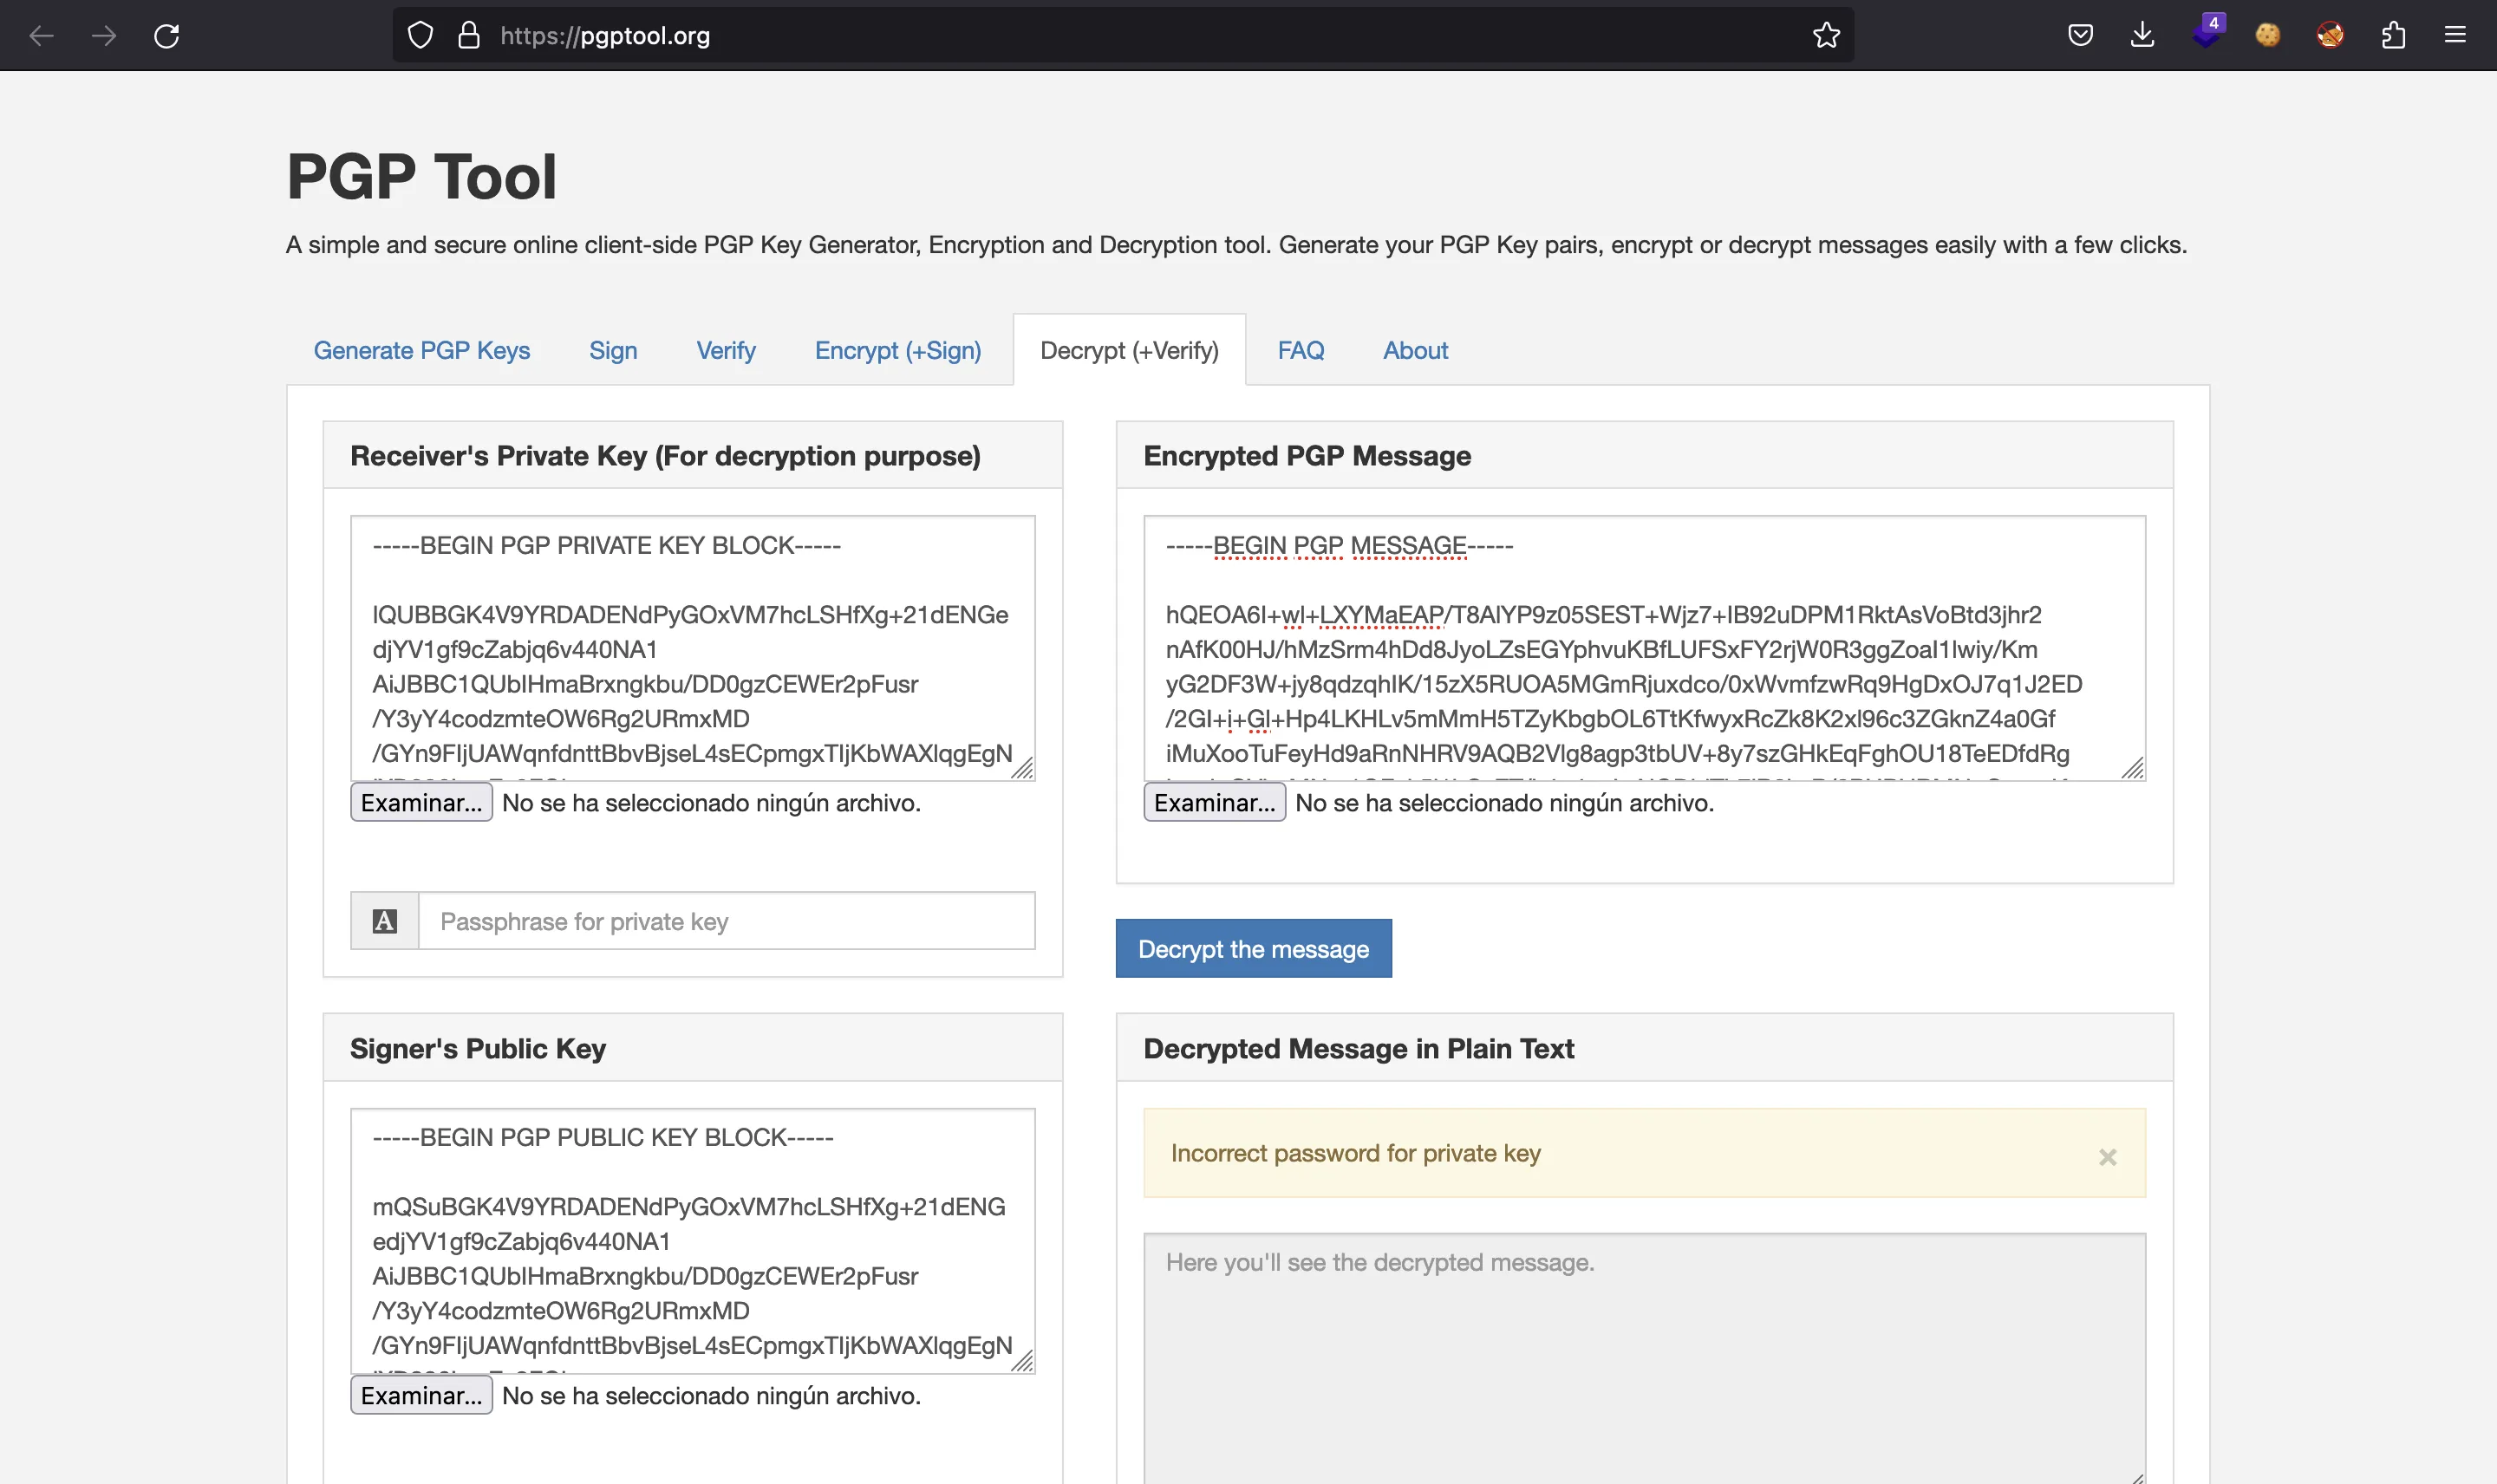Click 'Encrypted PGP Message' panel heading
This screenshot has width=2497, height=1484.
(x=1307, y=456)
